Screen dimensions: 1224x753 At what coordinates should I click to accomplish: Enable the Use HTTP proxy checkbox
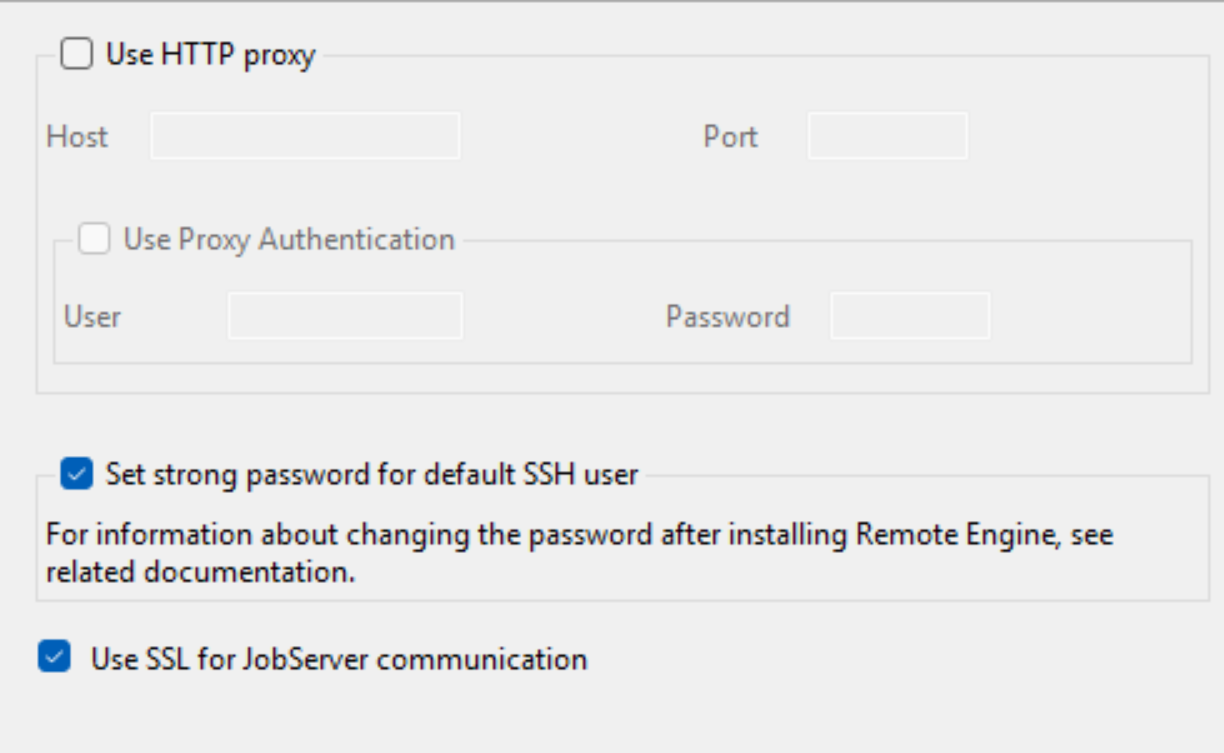pos(76,54)
